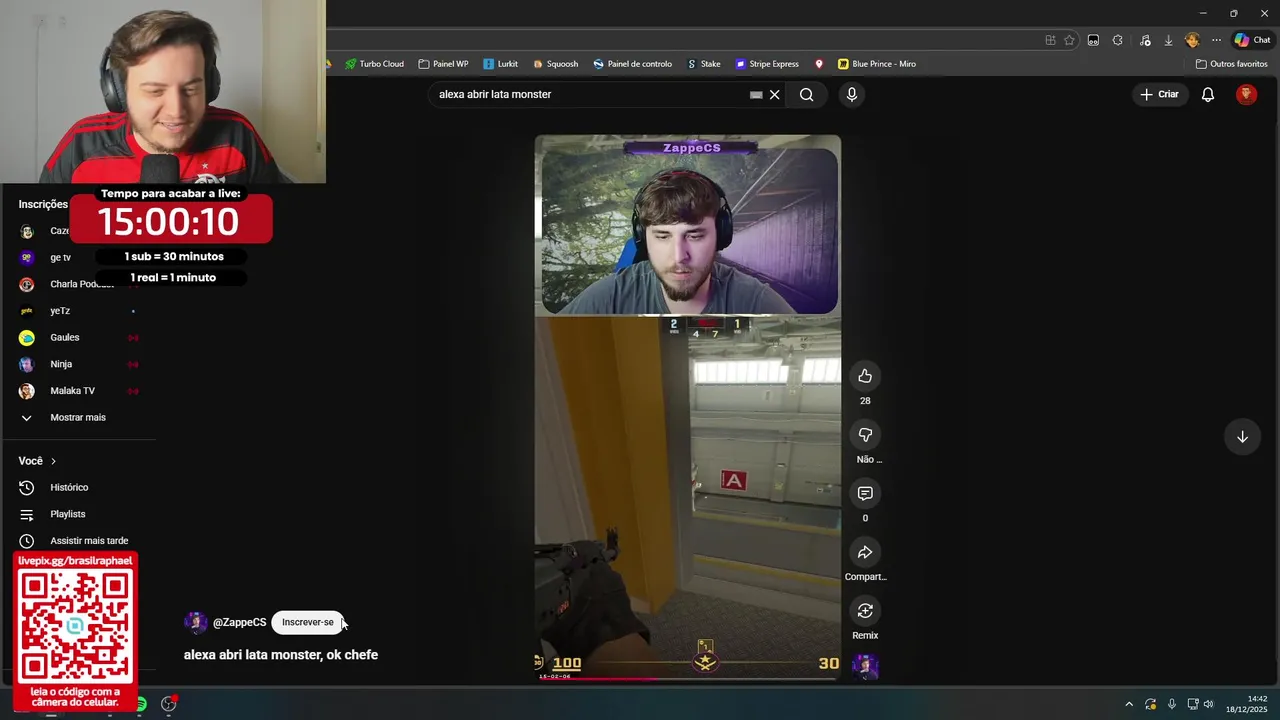Screen dimensions: 1280x720
Task: Open the account avatar menu
Action: (1246, 94)
